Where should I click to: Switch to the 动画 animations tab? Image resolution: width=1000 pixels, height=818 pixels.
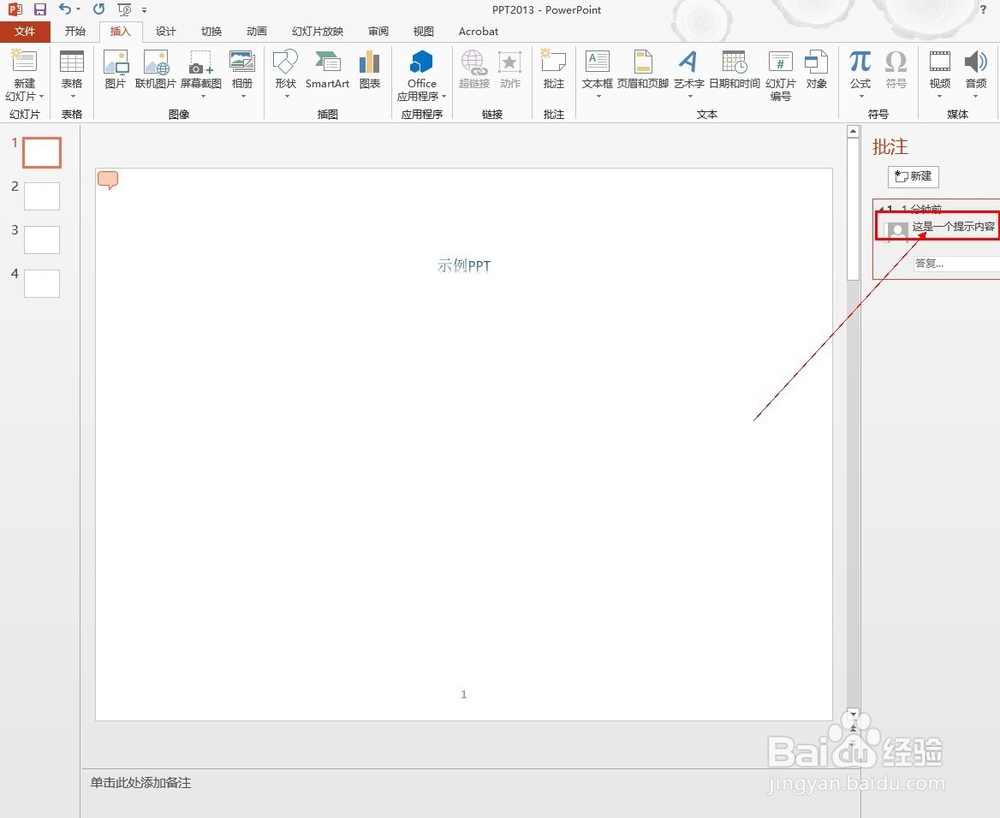click(x=256, y=31)
